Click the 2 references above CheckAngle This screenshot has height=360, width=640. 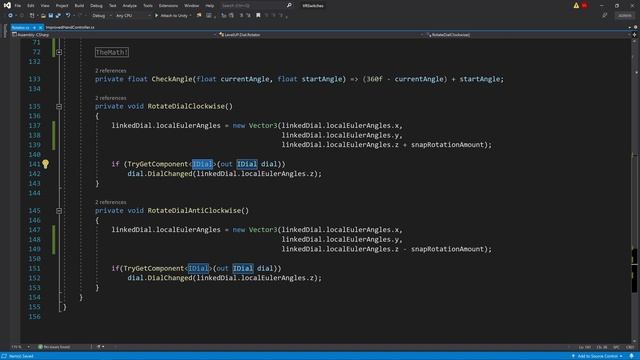click(x=111, y=71)
